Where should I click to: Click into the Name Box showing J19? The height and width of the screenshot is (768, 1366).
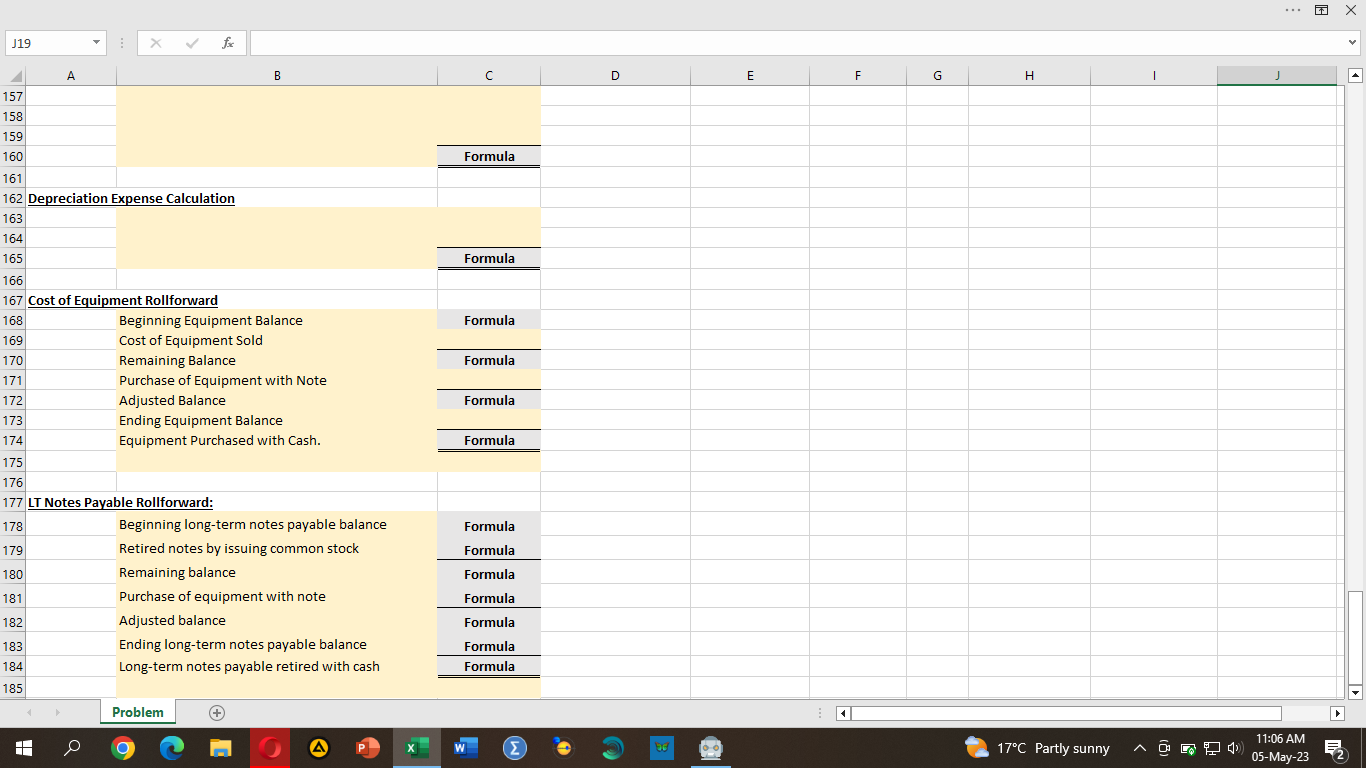pyautogui.click(x=47, y=44)
